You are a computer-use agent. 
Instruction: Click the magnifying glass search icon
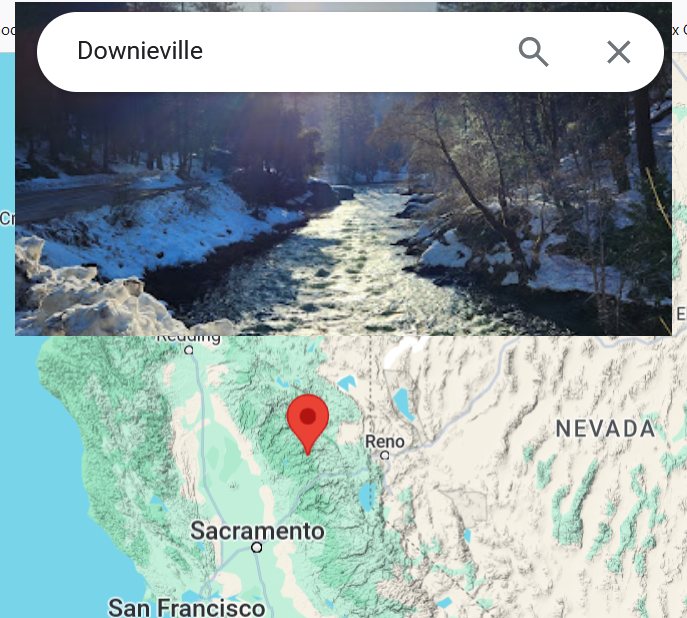533,52
